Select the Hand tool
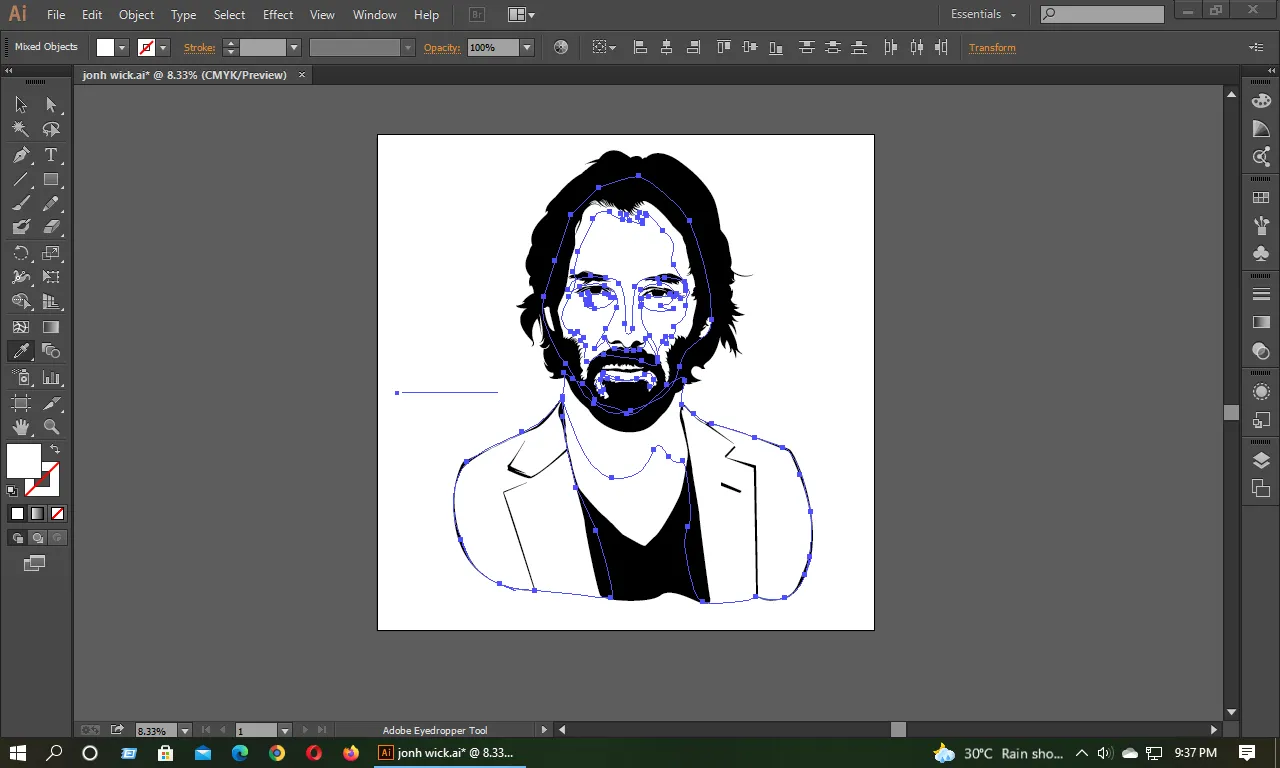This screenshot has height=768, width=1280. point(21,427)
